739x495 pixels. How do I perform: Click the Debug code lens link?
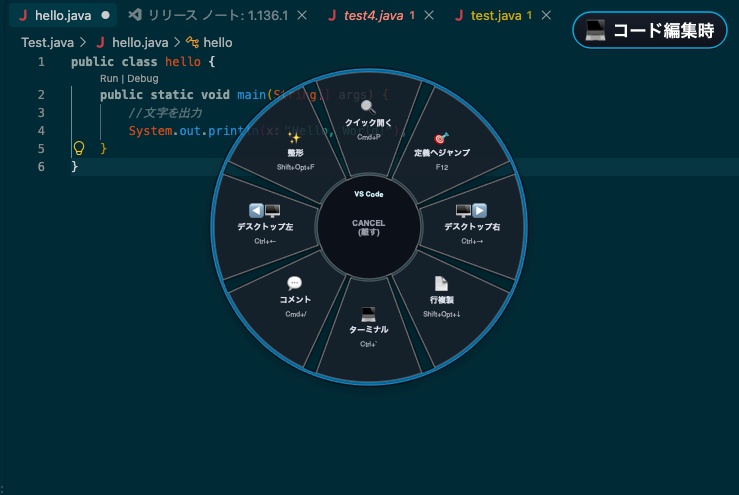pyautogui.click(x=143, y=78)
